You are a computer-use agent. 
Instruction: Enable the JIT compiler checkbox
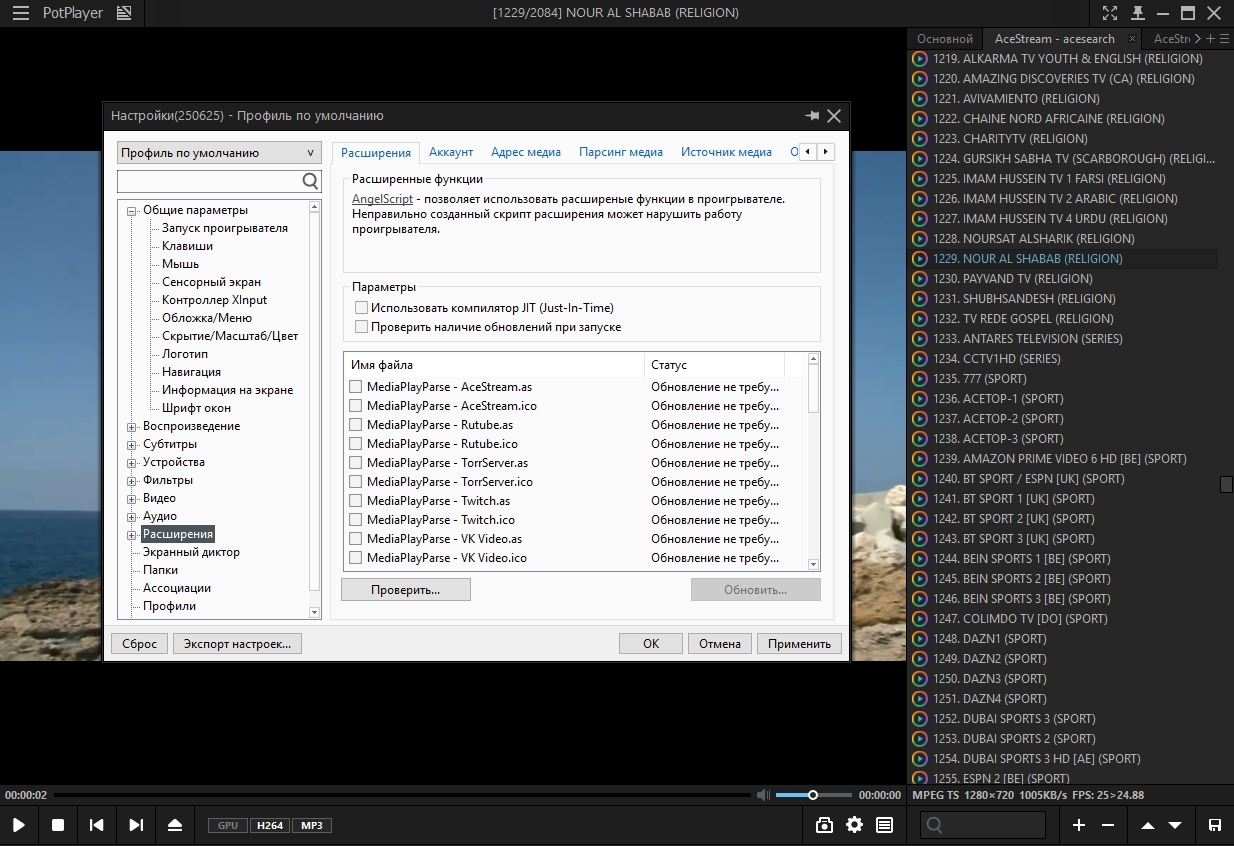click(362, 308)
